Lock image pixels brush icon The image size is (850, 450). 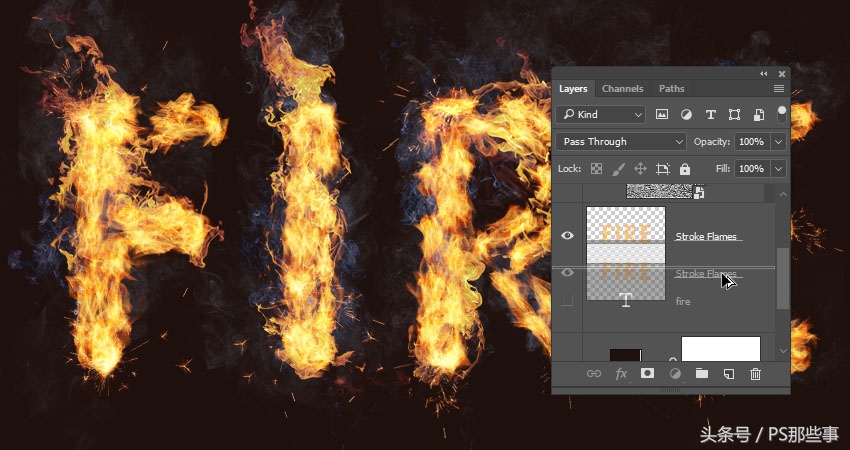(x=619, y=169)
